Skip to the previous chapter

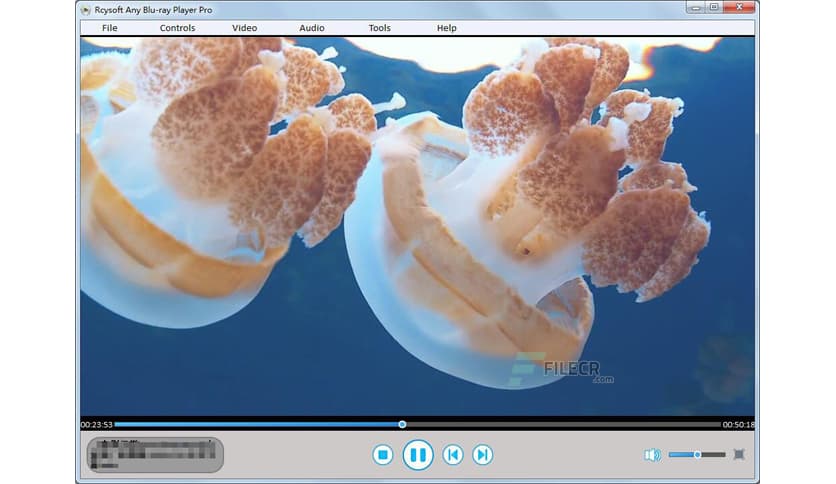(x=453, y=455)
